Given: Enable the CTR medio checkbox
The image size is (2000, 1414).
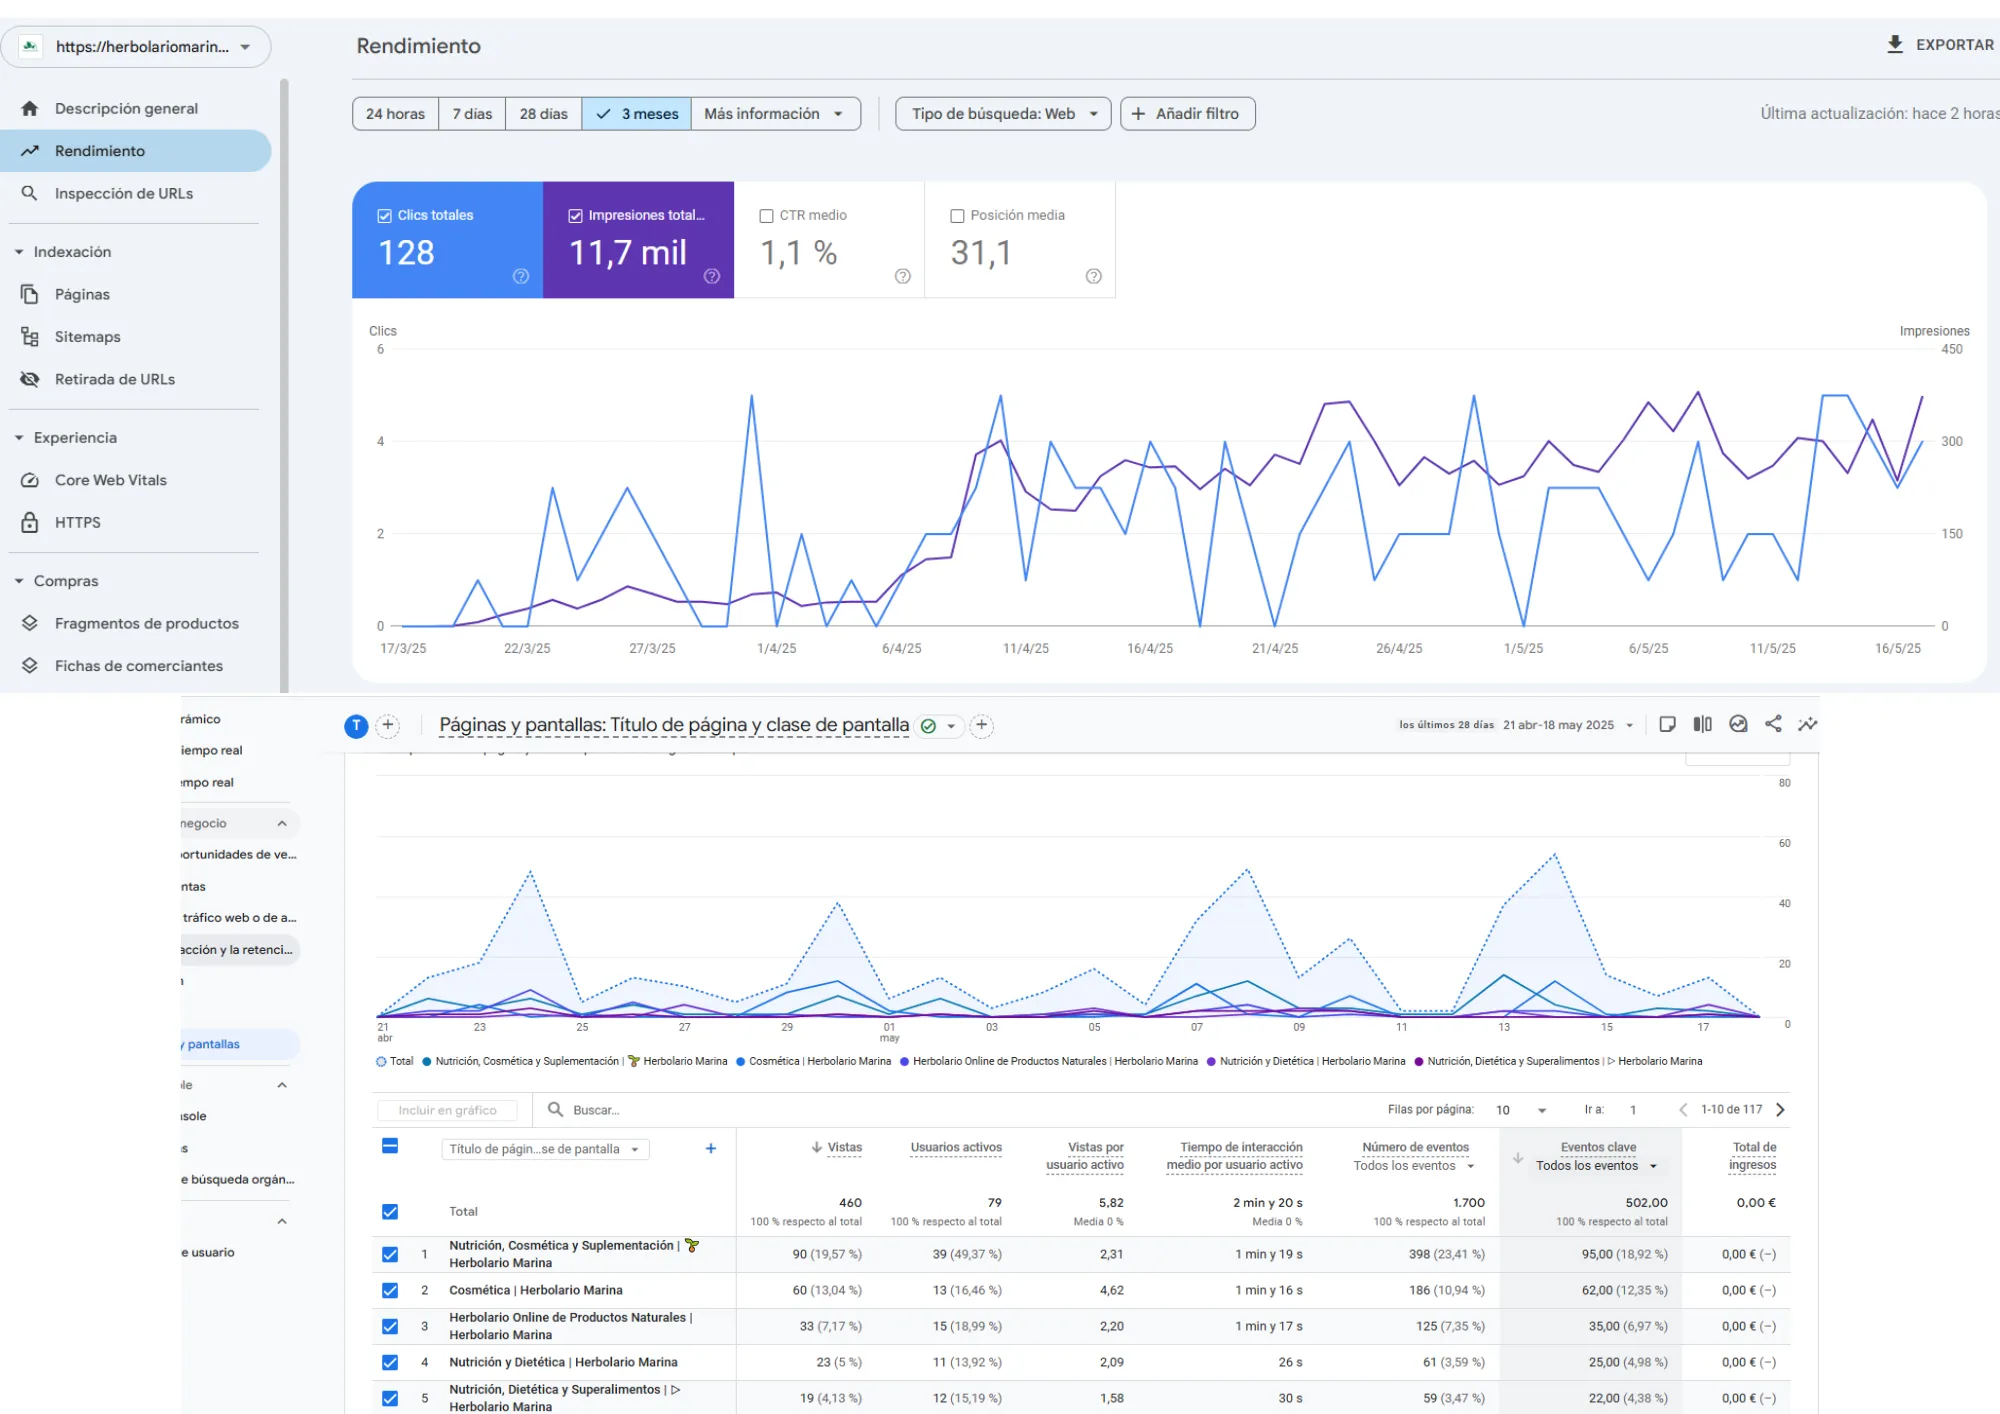Looking at the screenshot, I should (766, 216).
